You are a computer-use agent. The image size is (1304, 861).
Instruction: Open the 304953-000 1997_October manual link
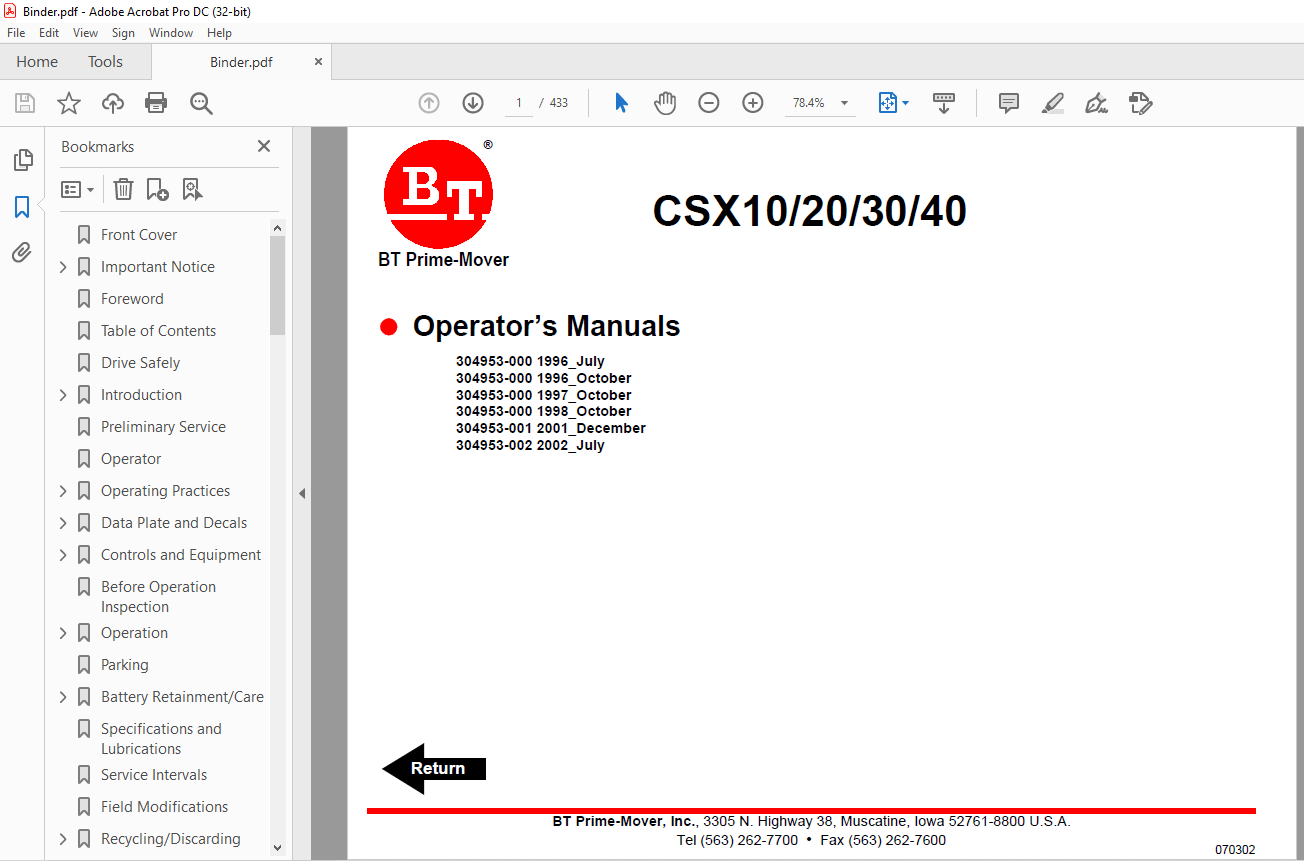pyautogui.click(x=544, y=395)
